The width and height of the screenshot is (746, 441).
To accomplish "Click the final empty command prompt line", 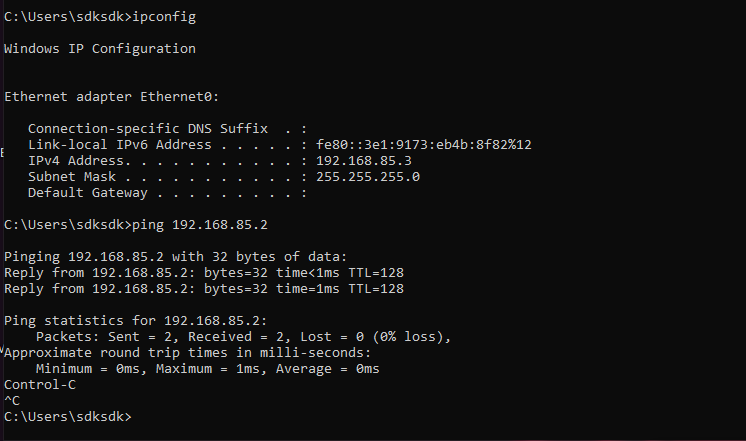I will click(68, 416).
